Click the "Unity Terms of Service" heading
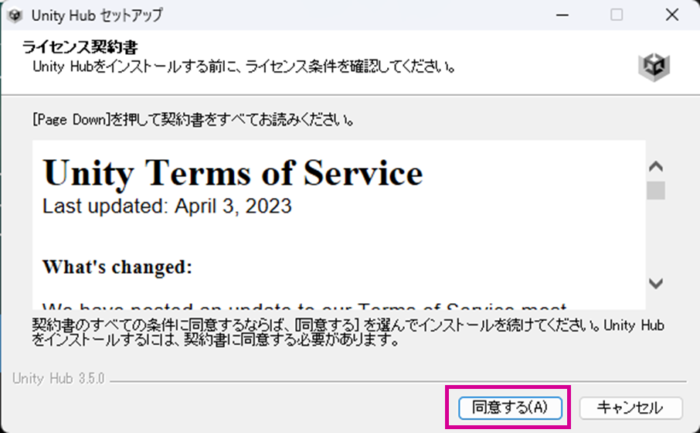Viewport: 700px width, 433px height. click(x=232, y=173)
